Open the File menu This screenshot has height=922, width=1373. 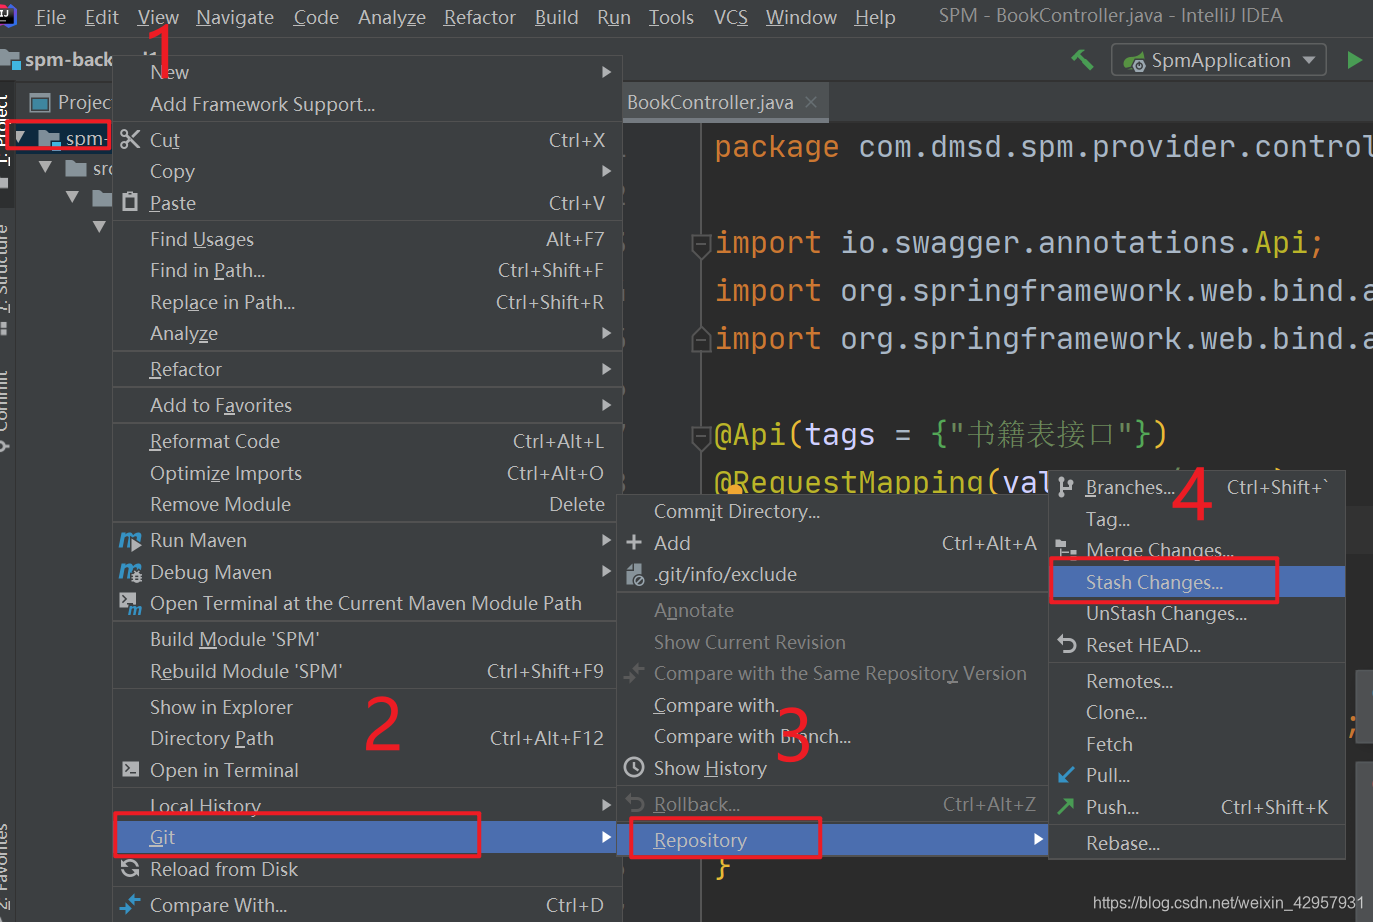tap(50, 17)
